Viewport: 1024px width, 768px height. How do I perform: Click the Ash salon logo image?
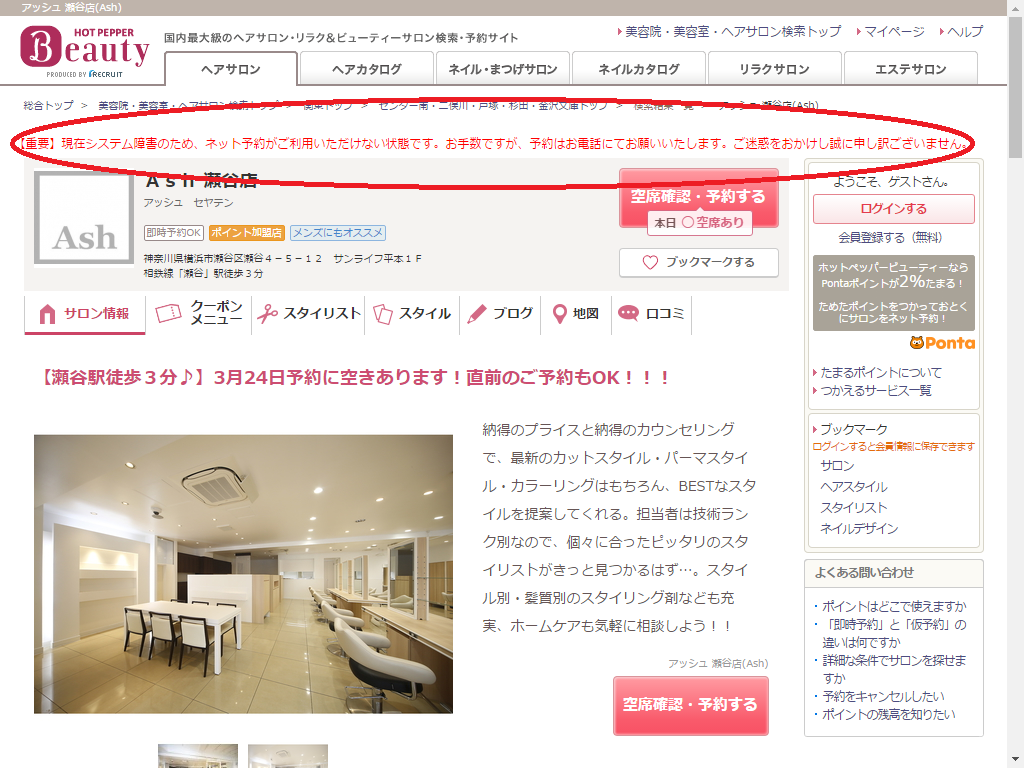point(84,219)
